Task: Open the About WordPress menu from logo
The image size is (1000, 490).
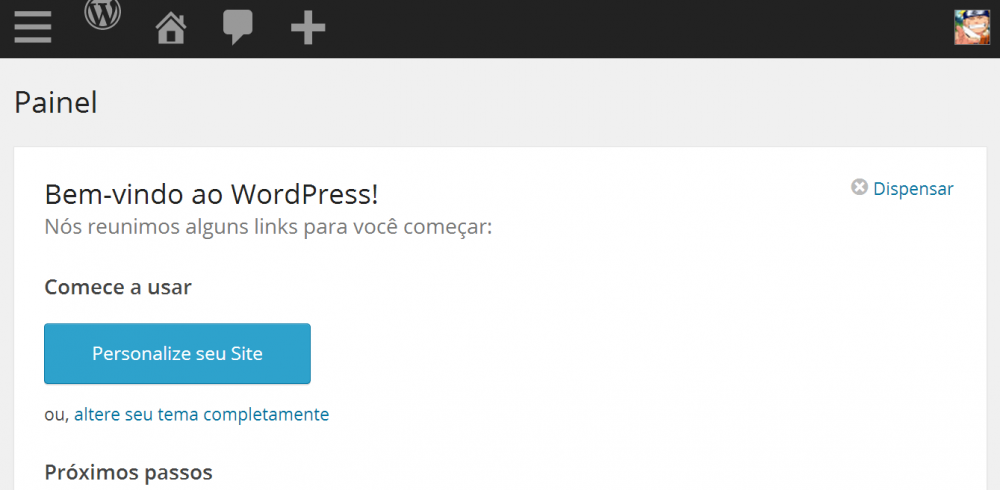Action: click(x=103, y=14)
